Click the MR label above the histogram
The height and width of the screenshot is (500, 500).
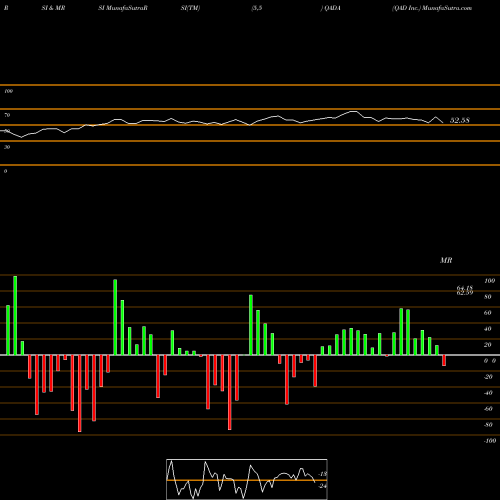coord(446,260)
